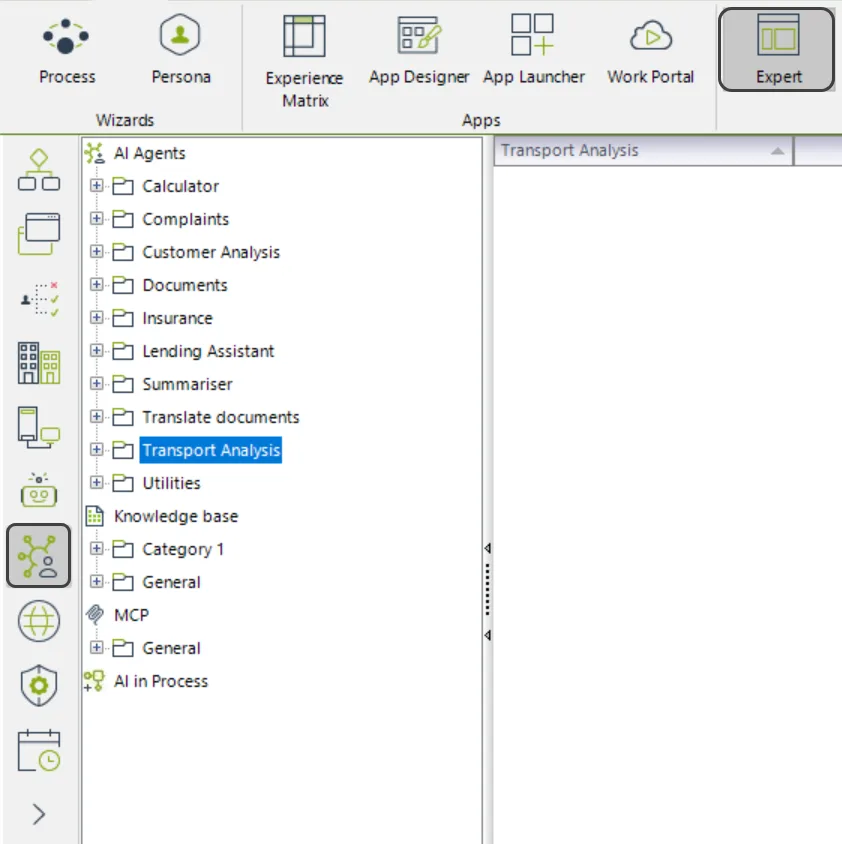
Task: Select the robot automation module
Action: coord(39,490)
